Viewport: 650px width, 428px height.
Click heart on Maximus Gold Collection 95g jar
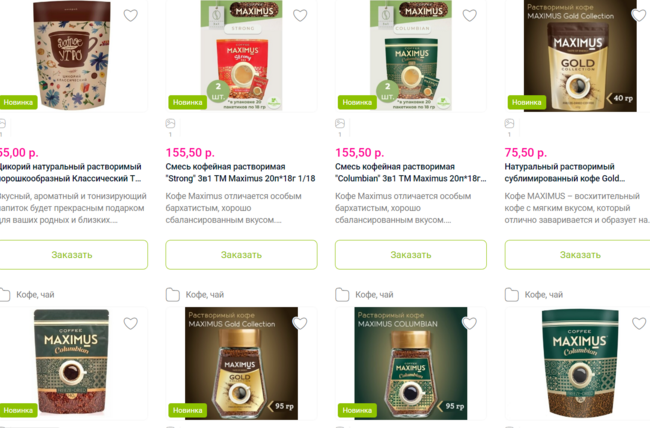pyautogui.click(x=300, y=323)
